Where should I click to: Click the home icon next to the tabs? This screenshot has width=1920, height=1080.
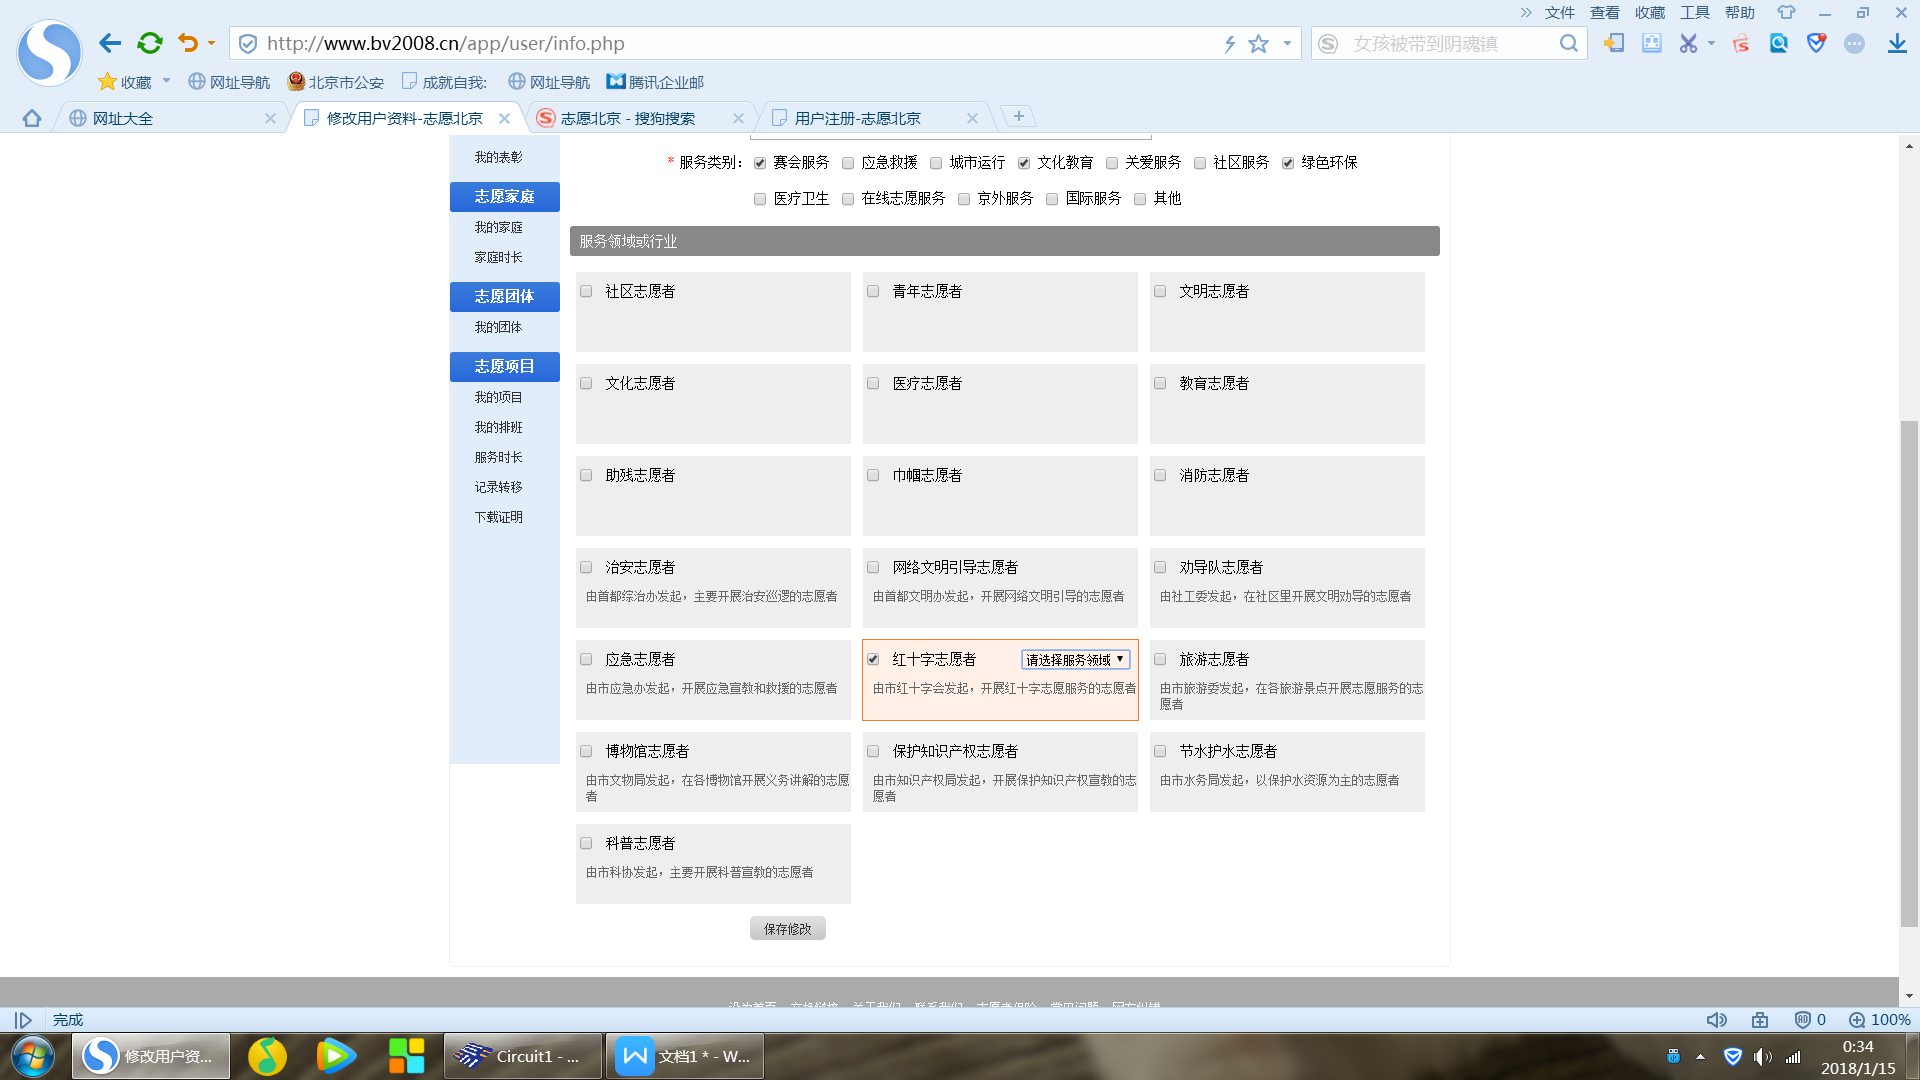tap(32, 118)
